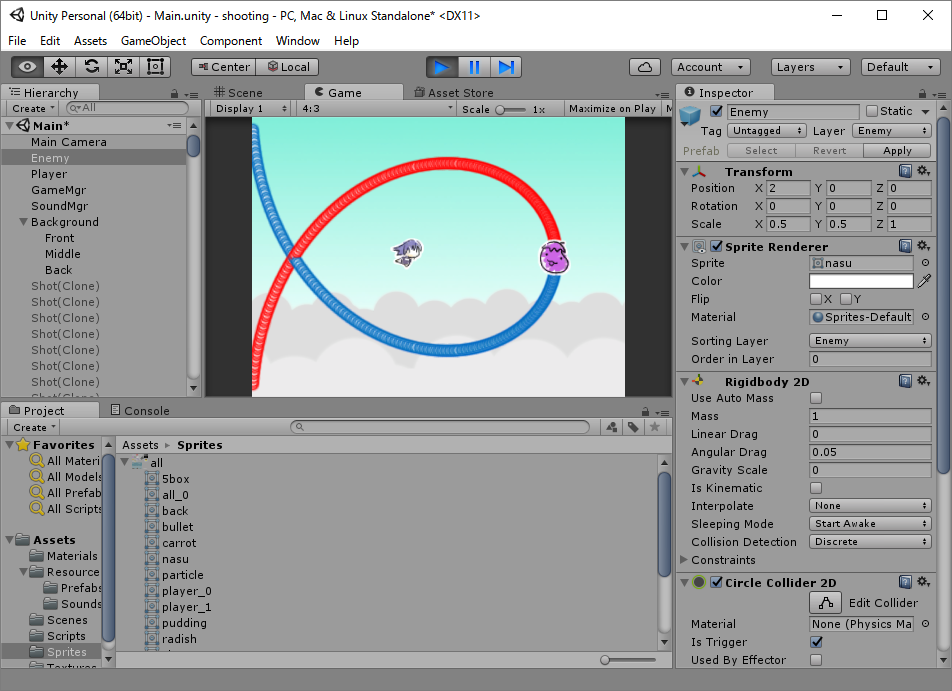Toggle Maximize on Play button
This screenshot has height=691, width=952.
point(612,109)
